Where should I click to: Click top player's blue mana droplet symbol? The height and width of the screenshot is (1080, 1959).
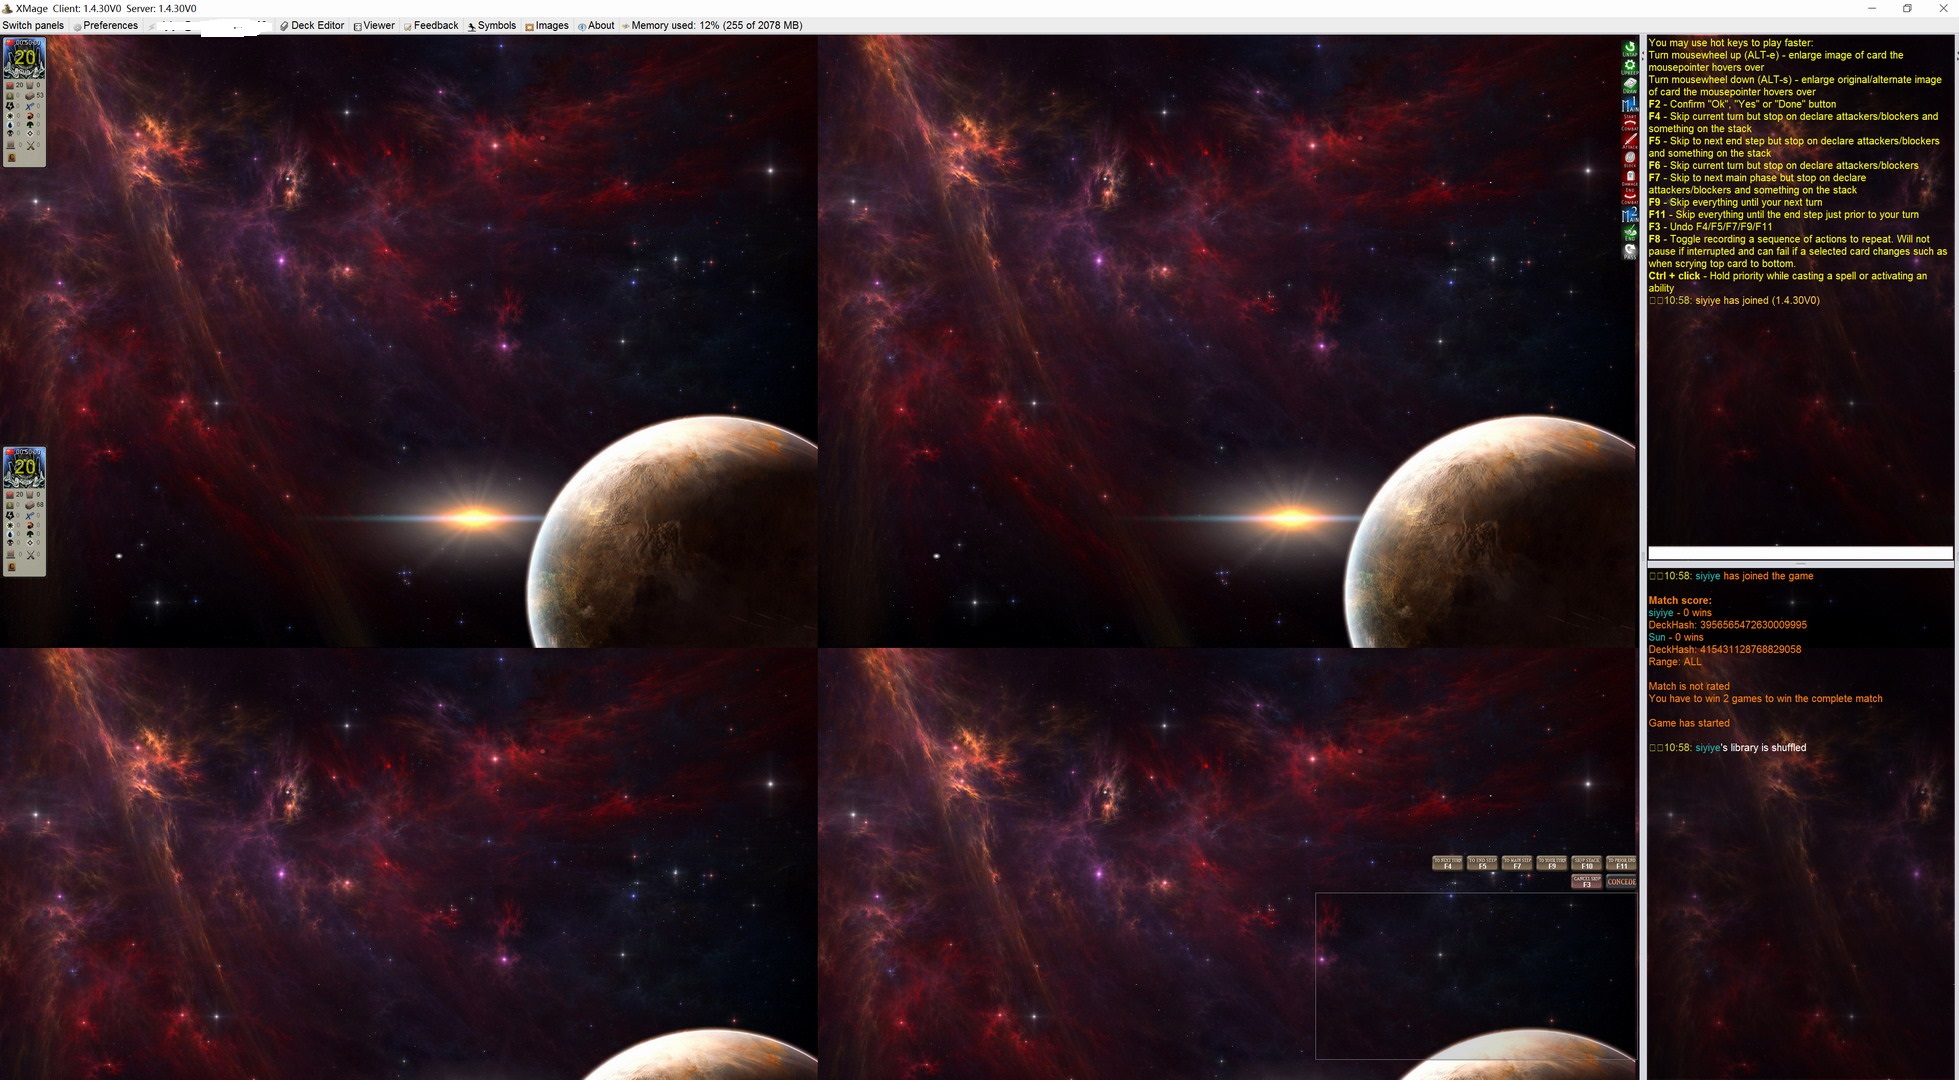point(10,125)
